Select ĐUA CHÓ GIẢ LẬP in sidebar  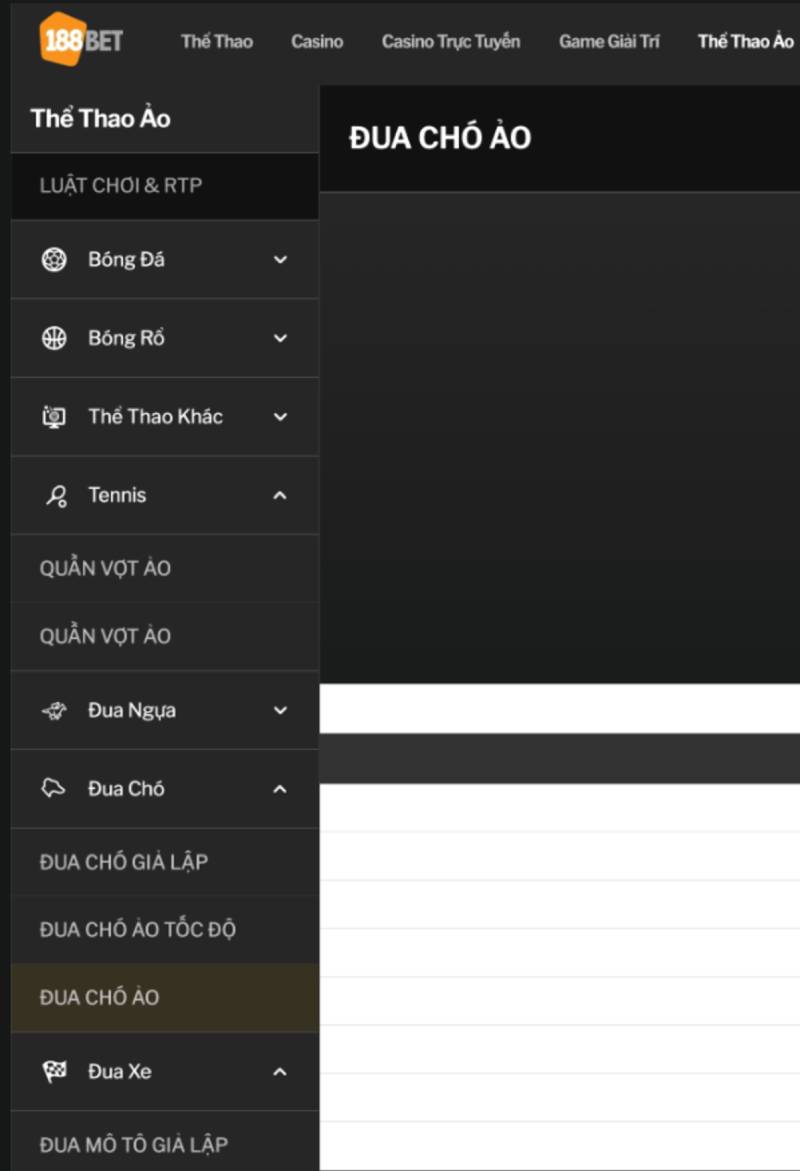click(x=124, y=862)
